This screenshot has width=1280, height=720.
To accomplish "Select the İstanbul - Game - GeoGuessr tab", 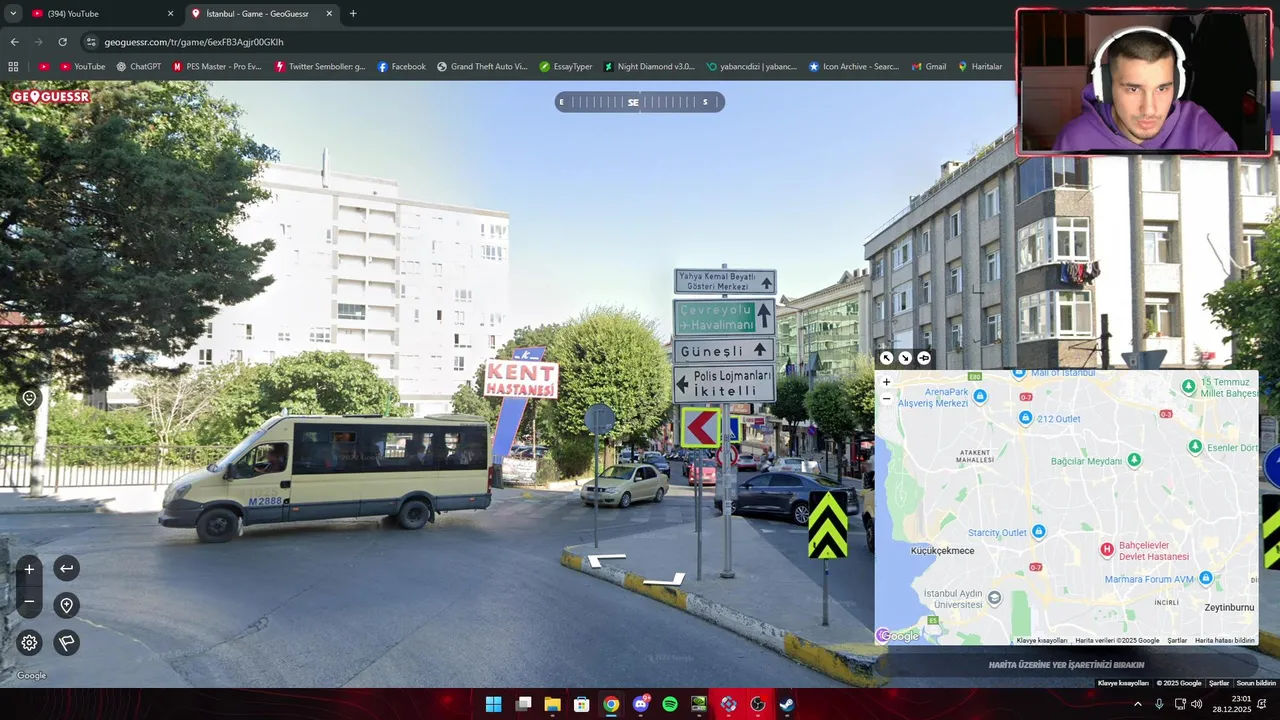I will pyautogui.click(x=260, y=14).
